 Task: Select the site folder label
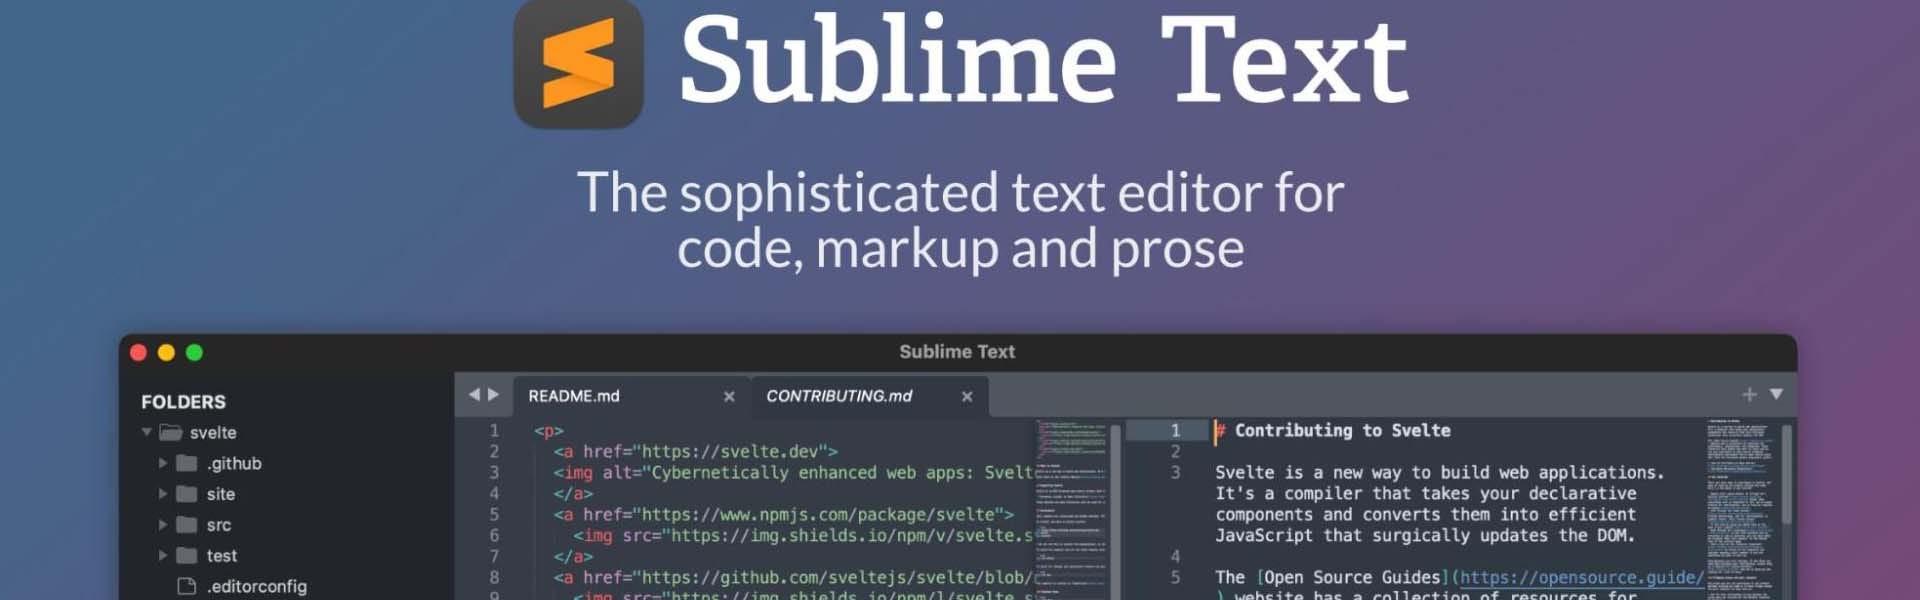pyautogui.click(x=221, y=494)
